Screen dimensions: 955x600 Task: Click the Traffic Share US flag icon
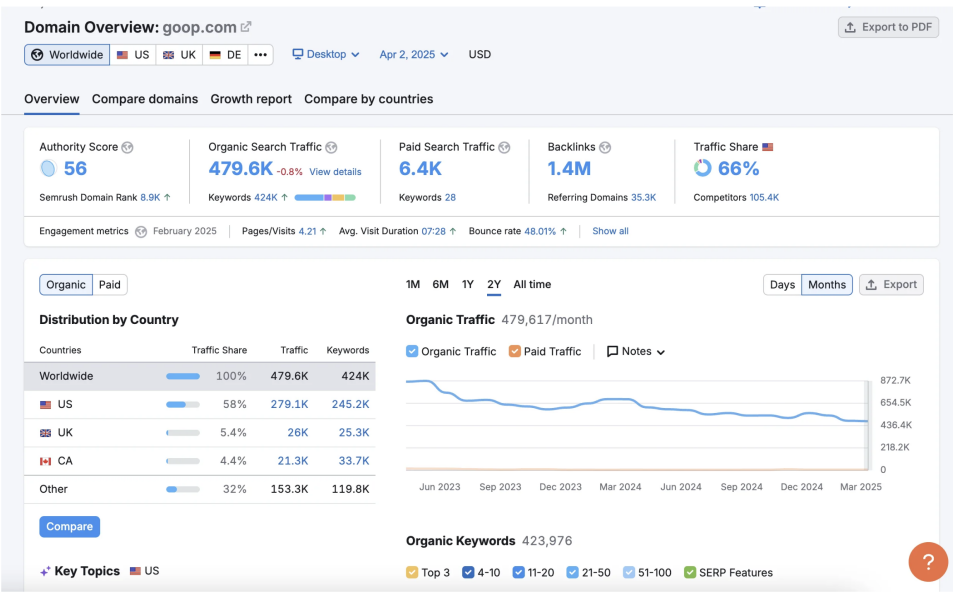pyautogui.click(x=767, y=147)
